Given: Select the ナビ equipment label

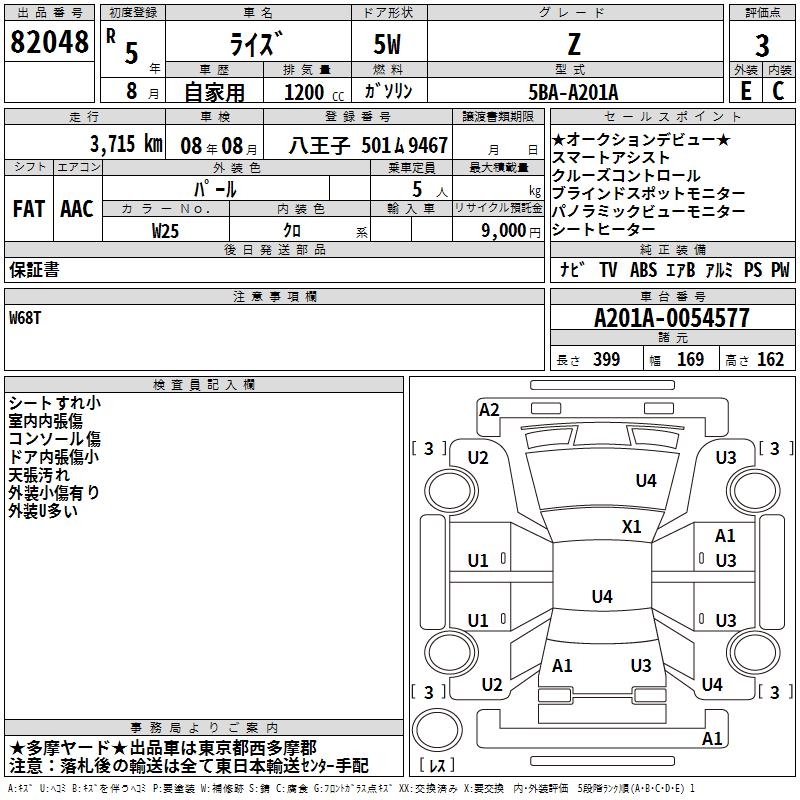Looking at the screenshot, I should [x=571, y=269].
